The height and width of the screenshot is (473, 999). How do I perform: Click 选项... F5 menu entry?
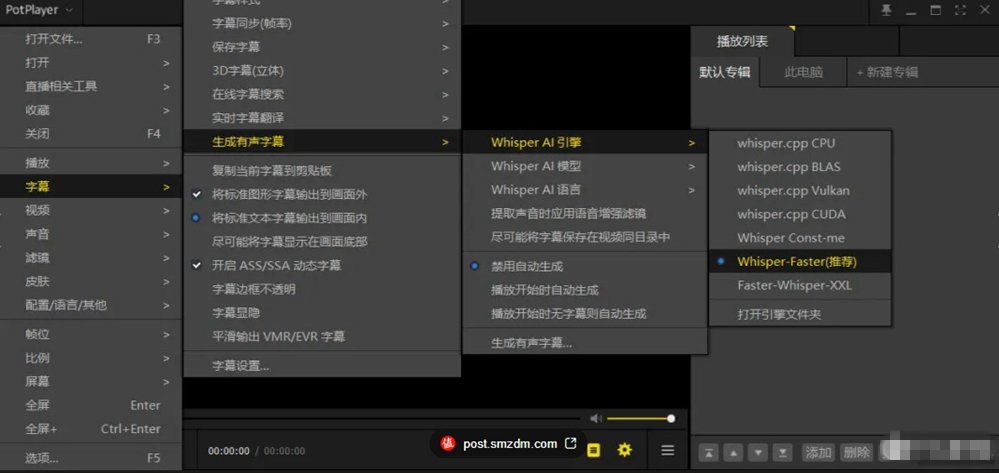tap(91, 458)
